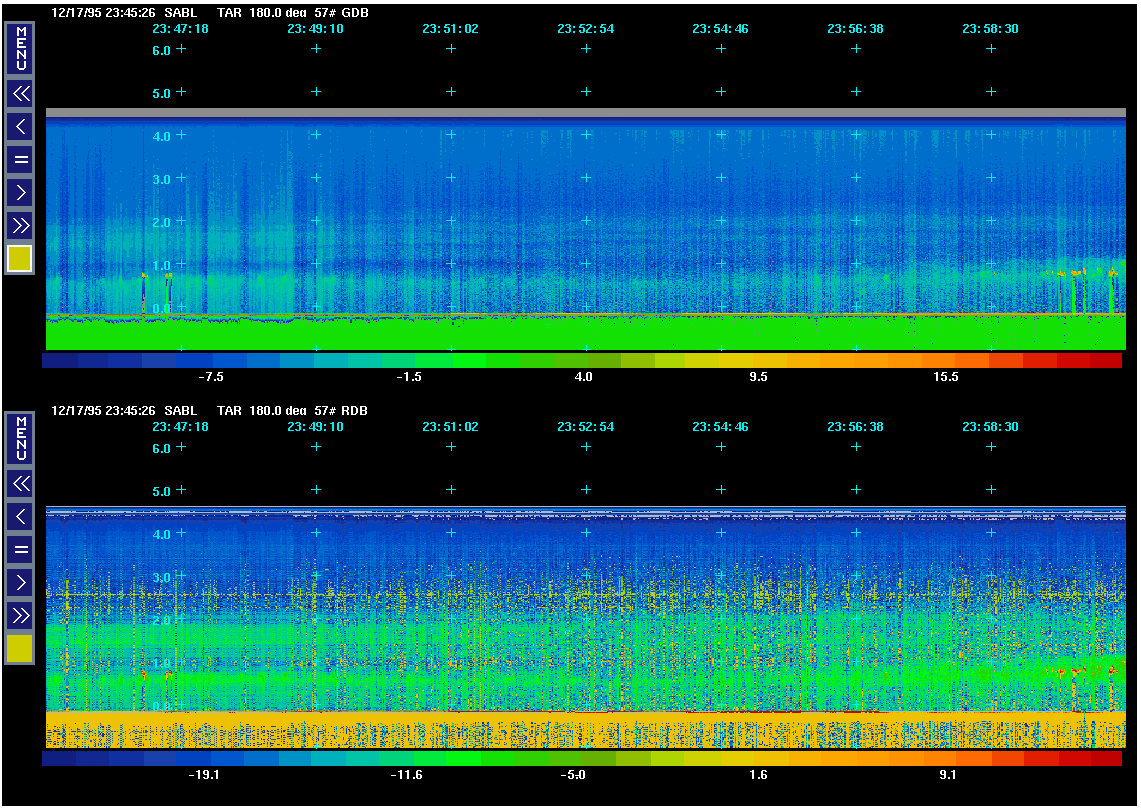Click red end of top color scale
This screenshot has width=1141, height=810.
(x=1106, y=360)
